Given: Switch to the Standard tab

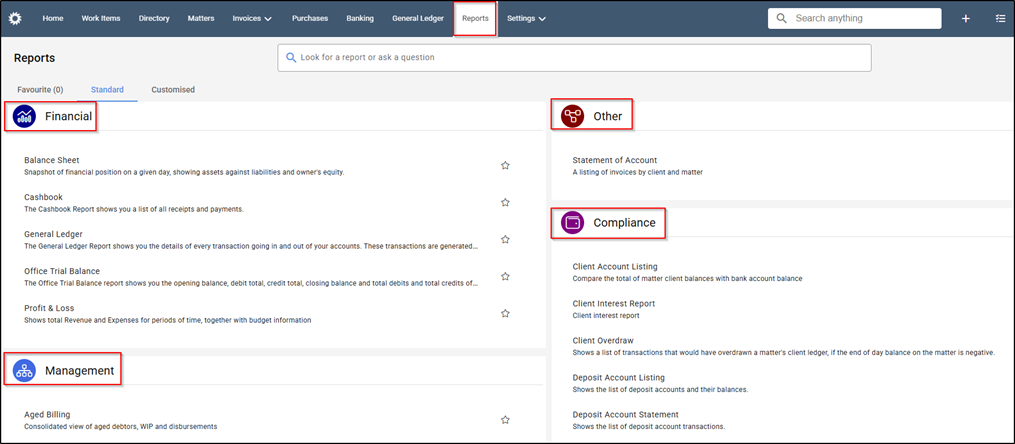Looking at the screenshot, I should point(107,90).
